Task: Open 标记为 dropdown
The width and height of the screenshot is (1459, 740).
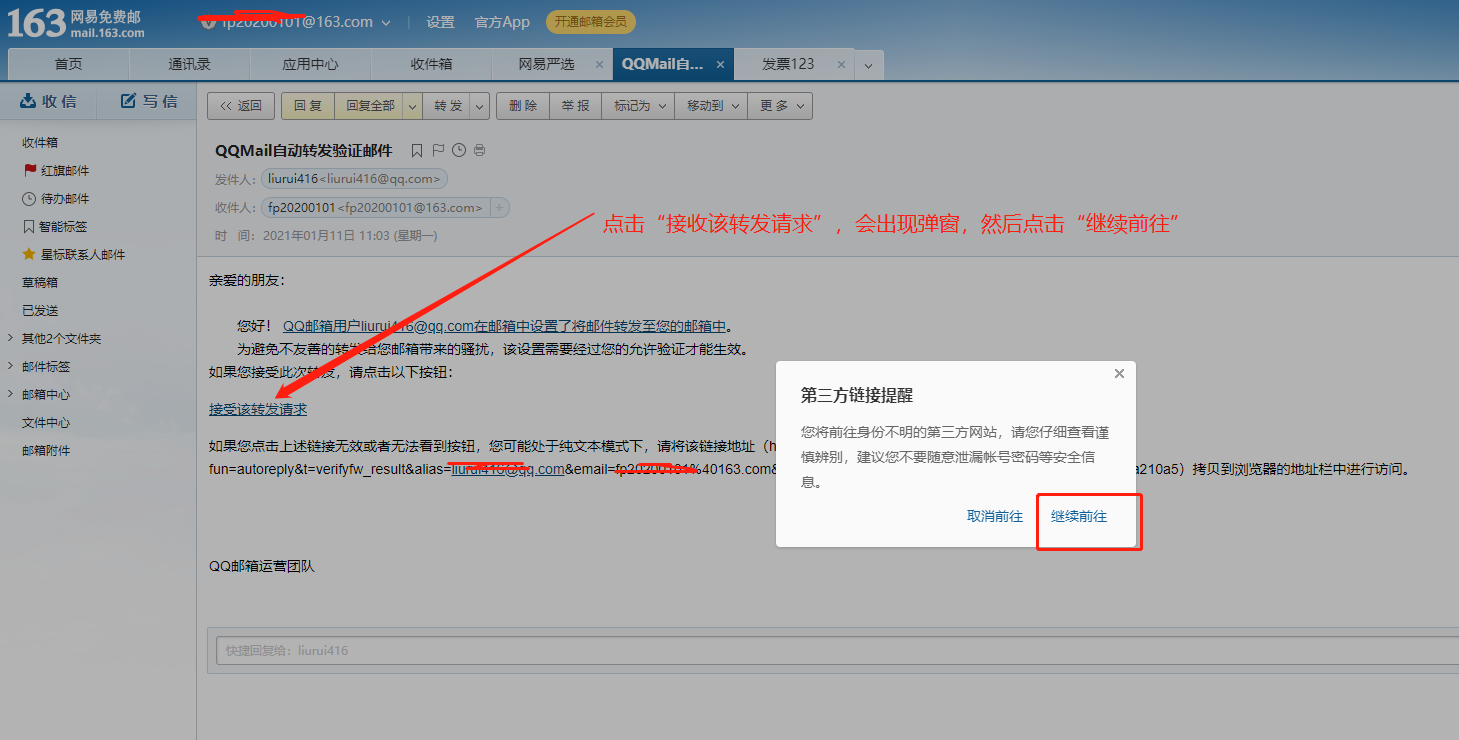Action: point(637,106)
